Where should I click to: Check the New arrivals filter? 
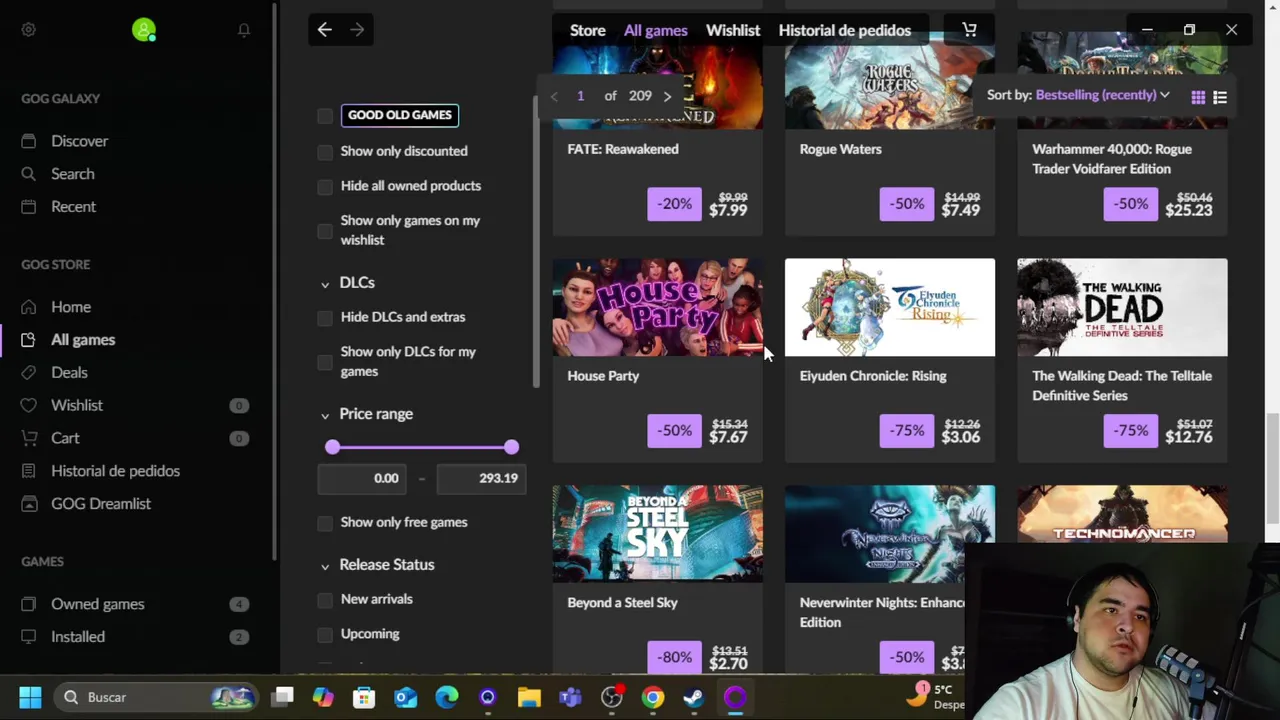pos(325,600)
